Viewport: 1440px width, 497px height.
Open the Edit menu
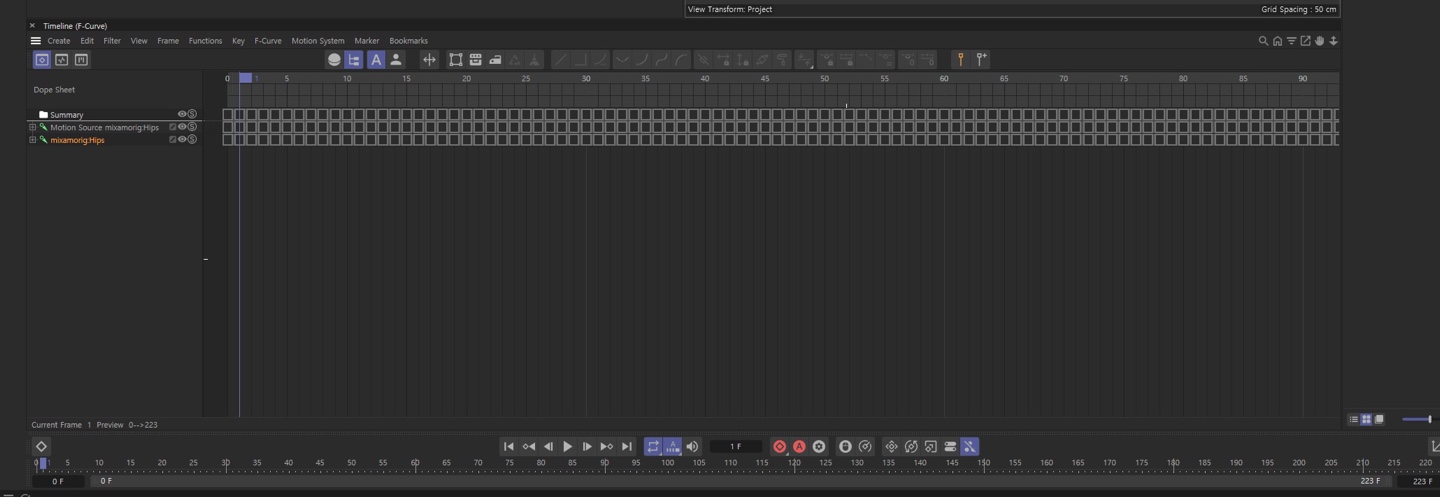click(x=87, y=41)
